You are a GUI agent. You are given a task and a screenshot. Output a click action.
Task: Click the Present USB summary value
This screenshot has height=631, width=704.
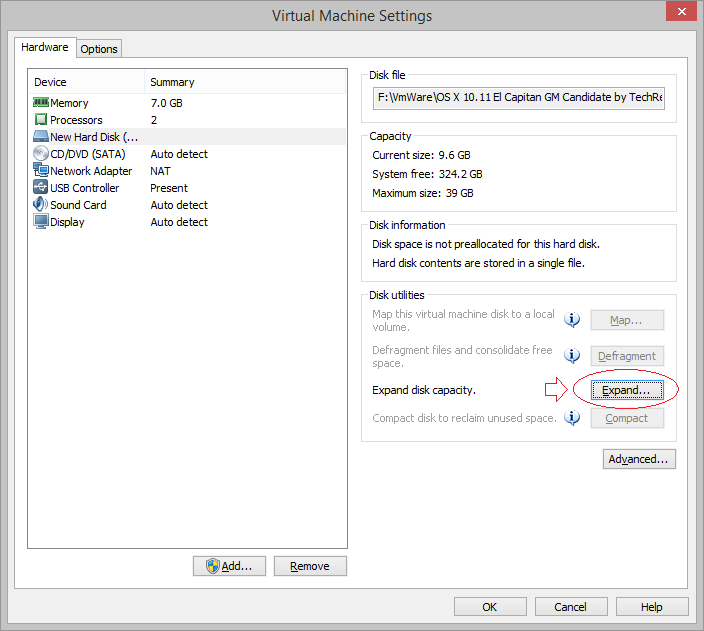[169, 188]
